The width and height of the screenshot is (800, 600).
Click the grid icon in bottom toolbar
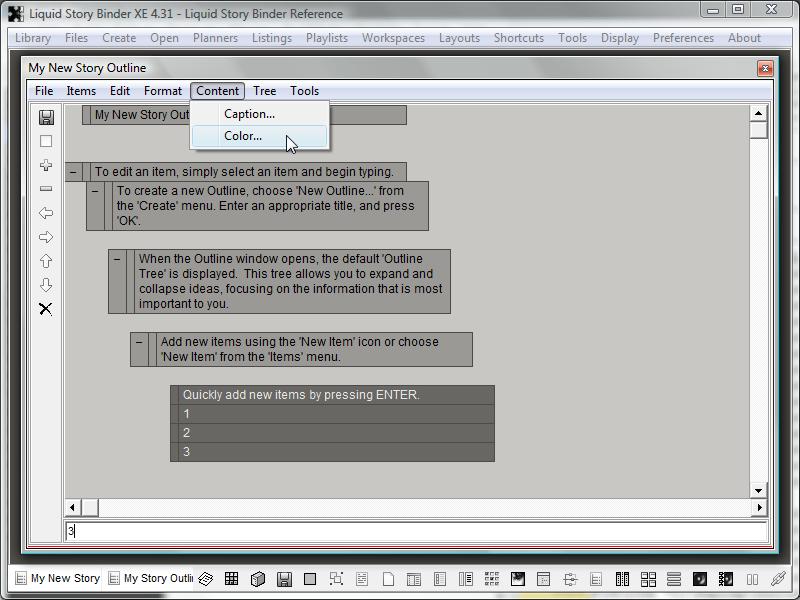(231, 578)
